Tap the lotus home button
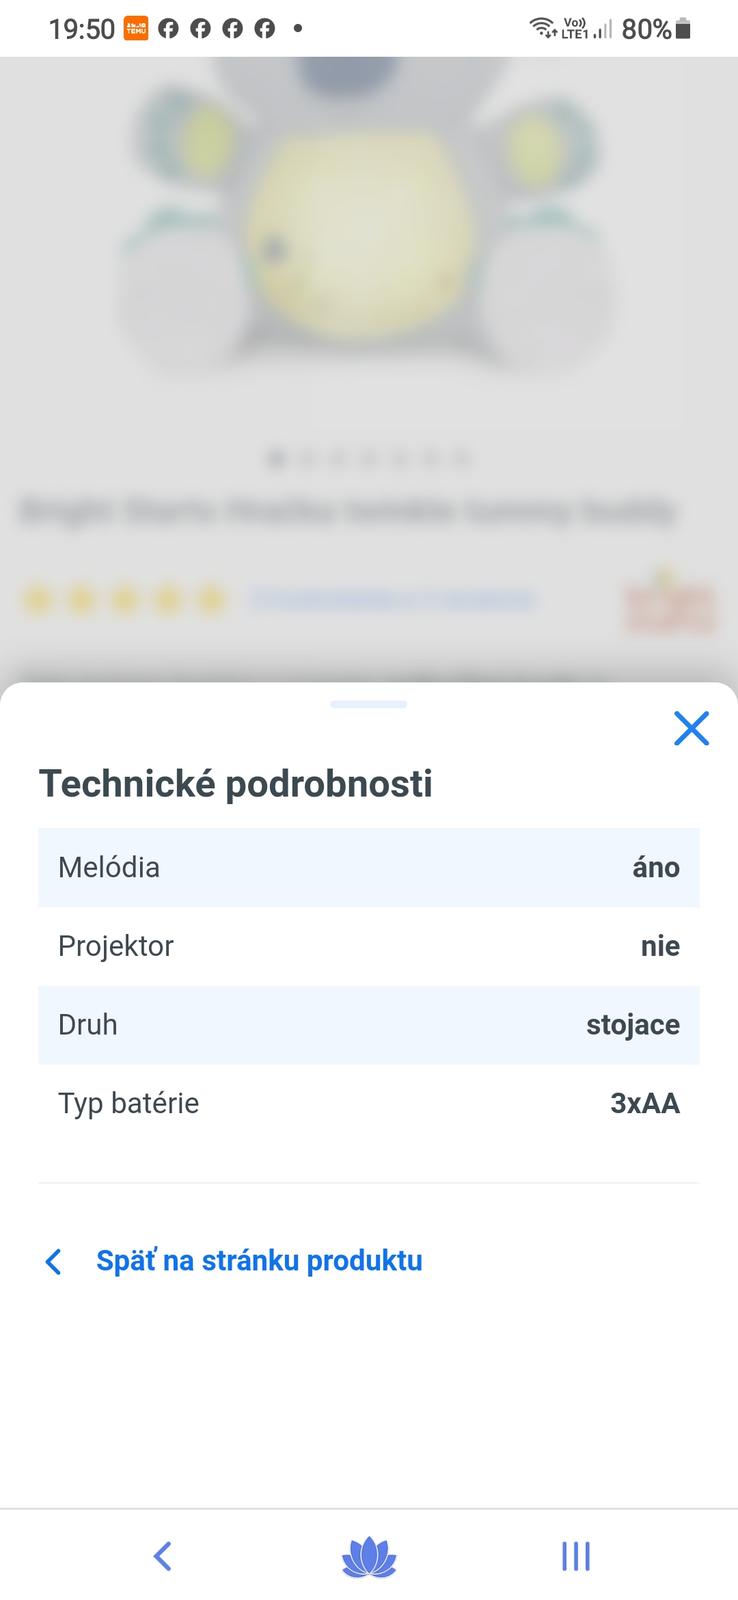 [x=369, y=1557]
